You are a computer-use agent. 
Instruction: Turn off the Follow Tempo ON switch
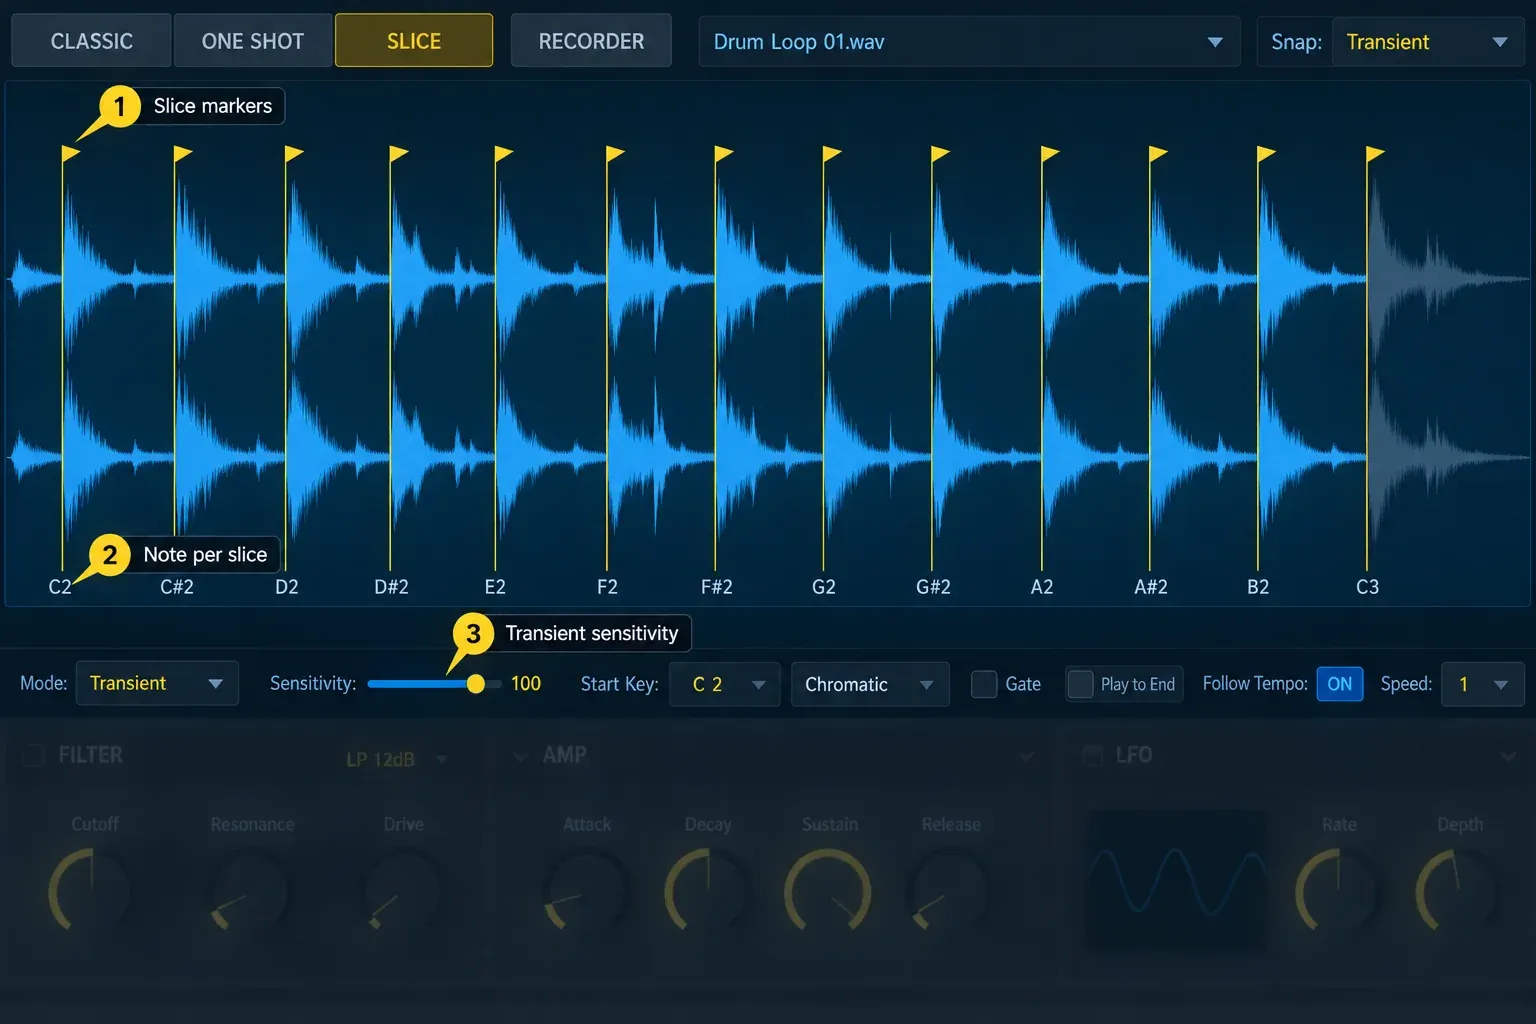pyautogui.click(x=1340, y=684)
